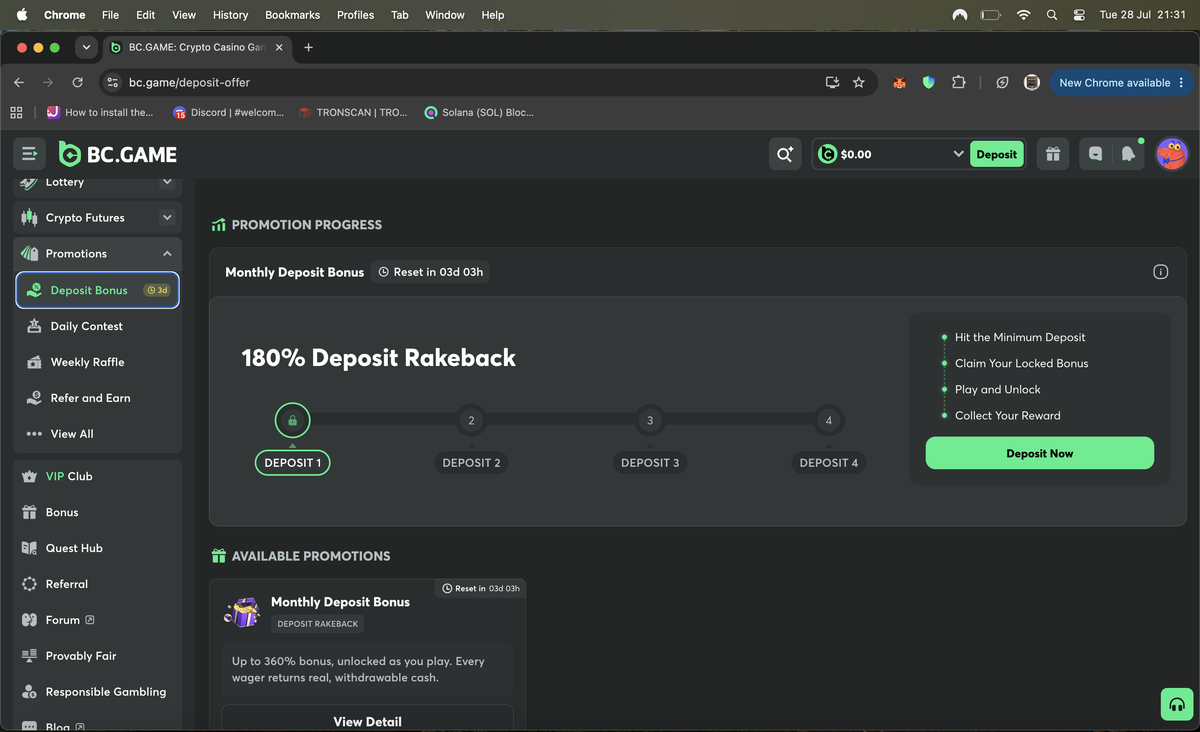1200x732 pixels.
Task: Open the History menu in menu bar
Action: (x=230, y=15)
